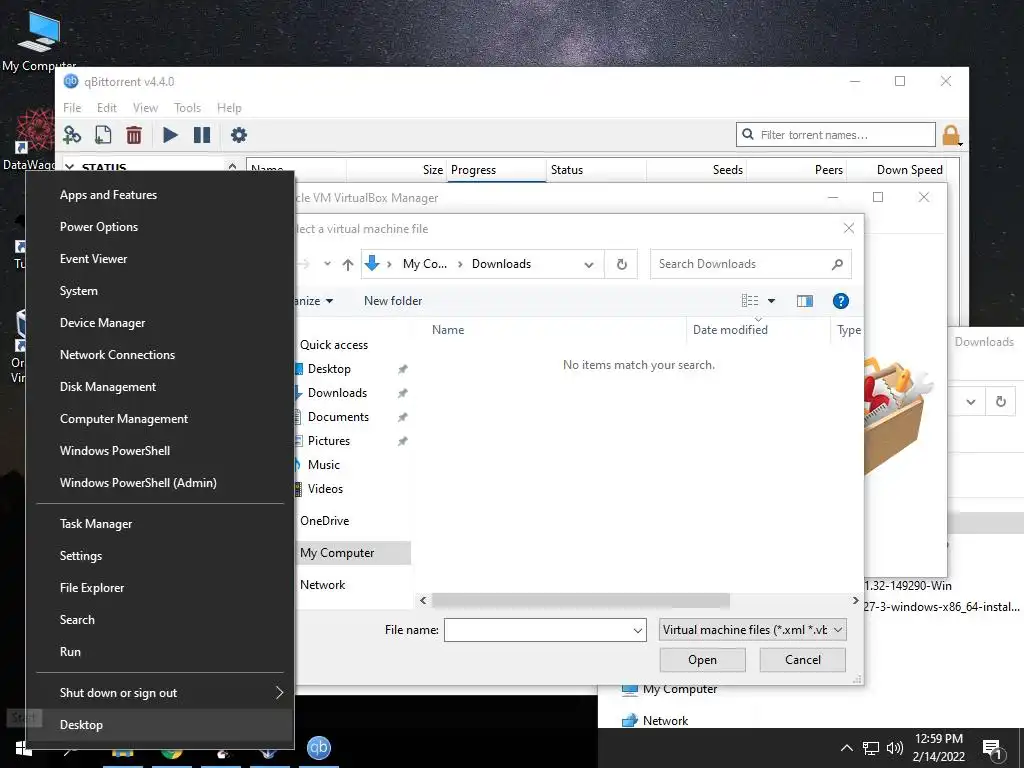The width and height of the screenshot is (1024, 768).
Task: Click the red Delete torrent trash icon
Action: pos(134,135)
